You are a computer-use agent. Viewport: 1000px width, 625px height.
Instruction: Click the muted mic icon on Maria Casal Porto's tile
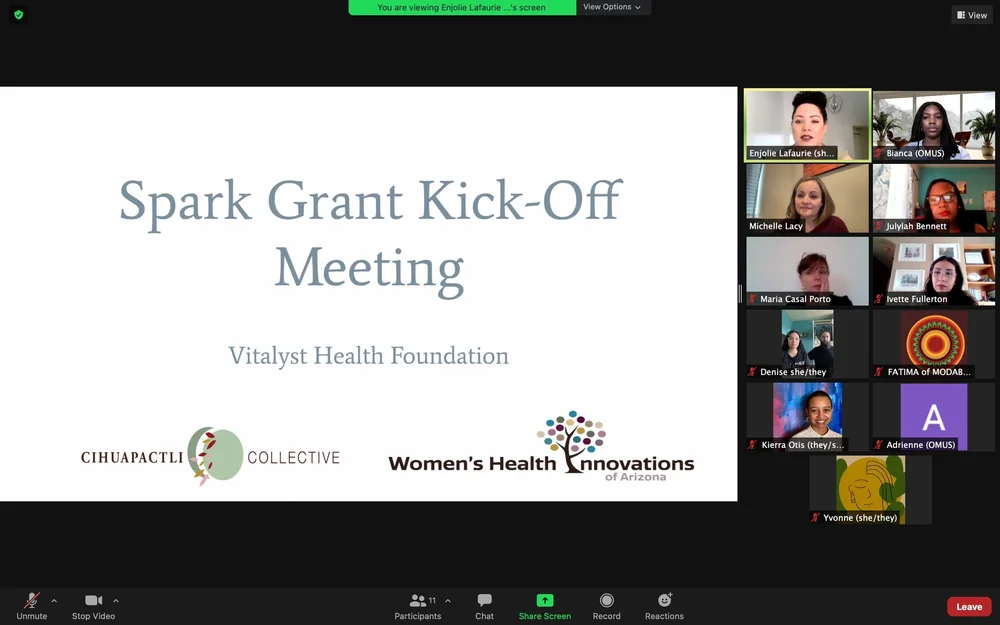753,298
